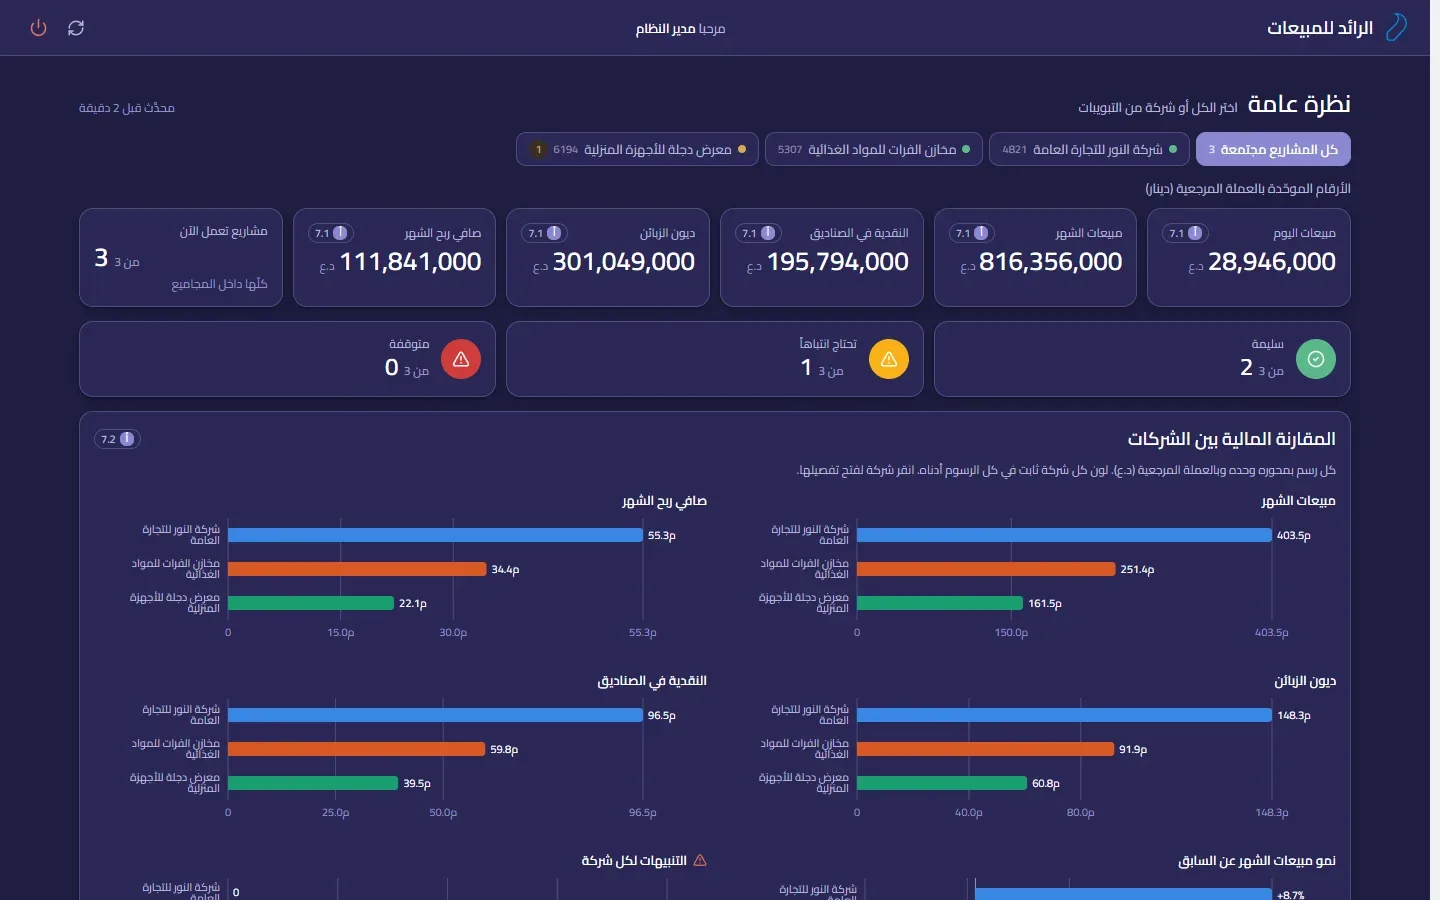The height and width of the screenshot is (900, 1440).
Task: Click the warning triangle beside التنبيهات لكل شركة
Action: (700, 860)
